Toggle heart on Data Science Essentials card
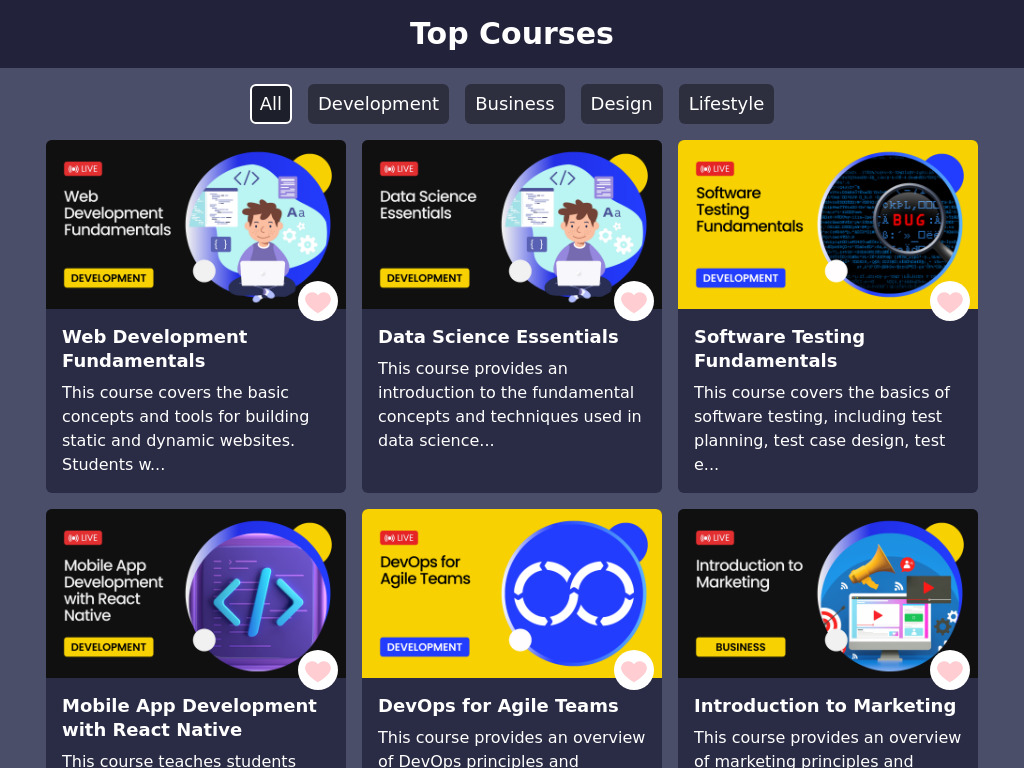This screenshot has height=768, width=1024. [x=634, y=301]
